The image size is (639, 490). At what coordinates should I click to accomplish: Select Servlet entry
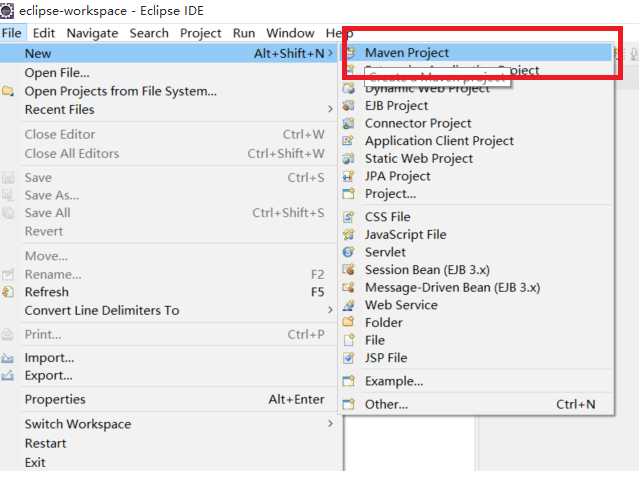(x=477, y=252)
